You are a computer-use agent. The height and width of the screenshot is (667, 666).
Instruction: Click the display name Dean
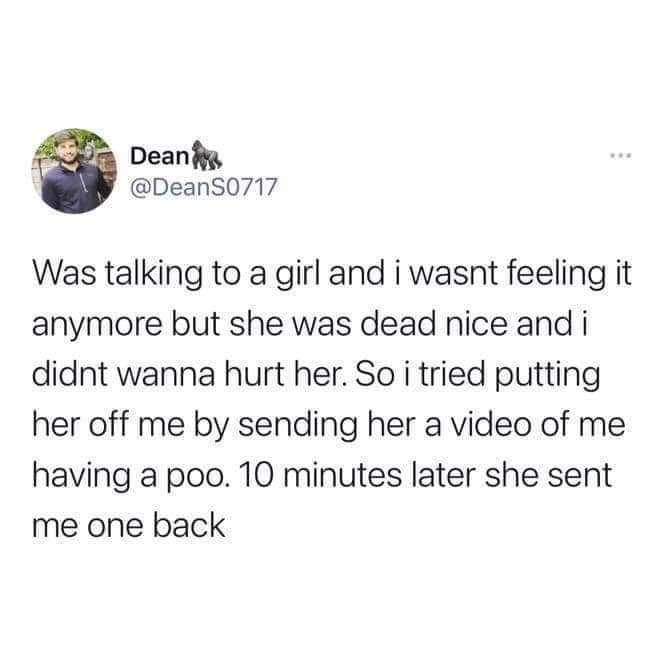pyautogui.click(x=159, y=156)
